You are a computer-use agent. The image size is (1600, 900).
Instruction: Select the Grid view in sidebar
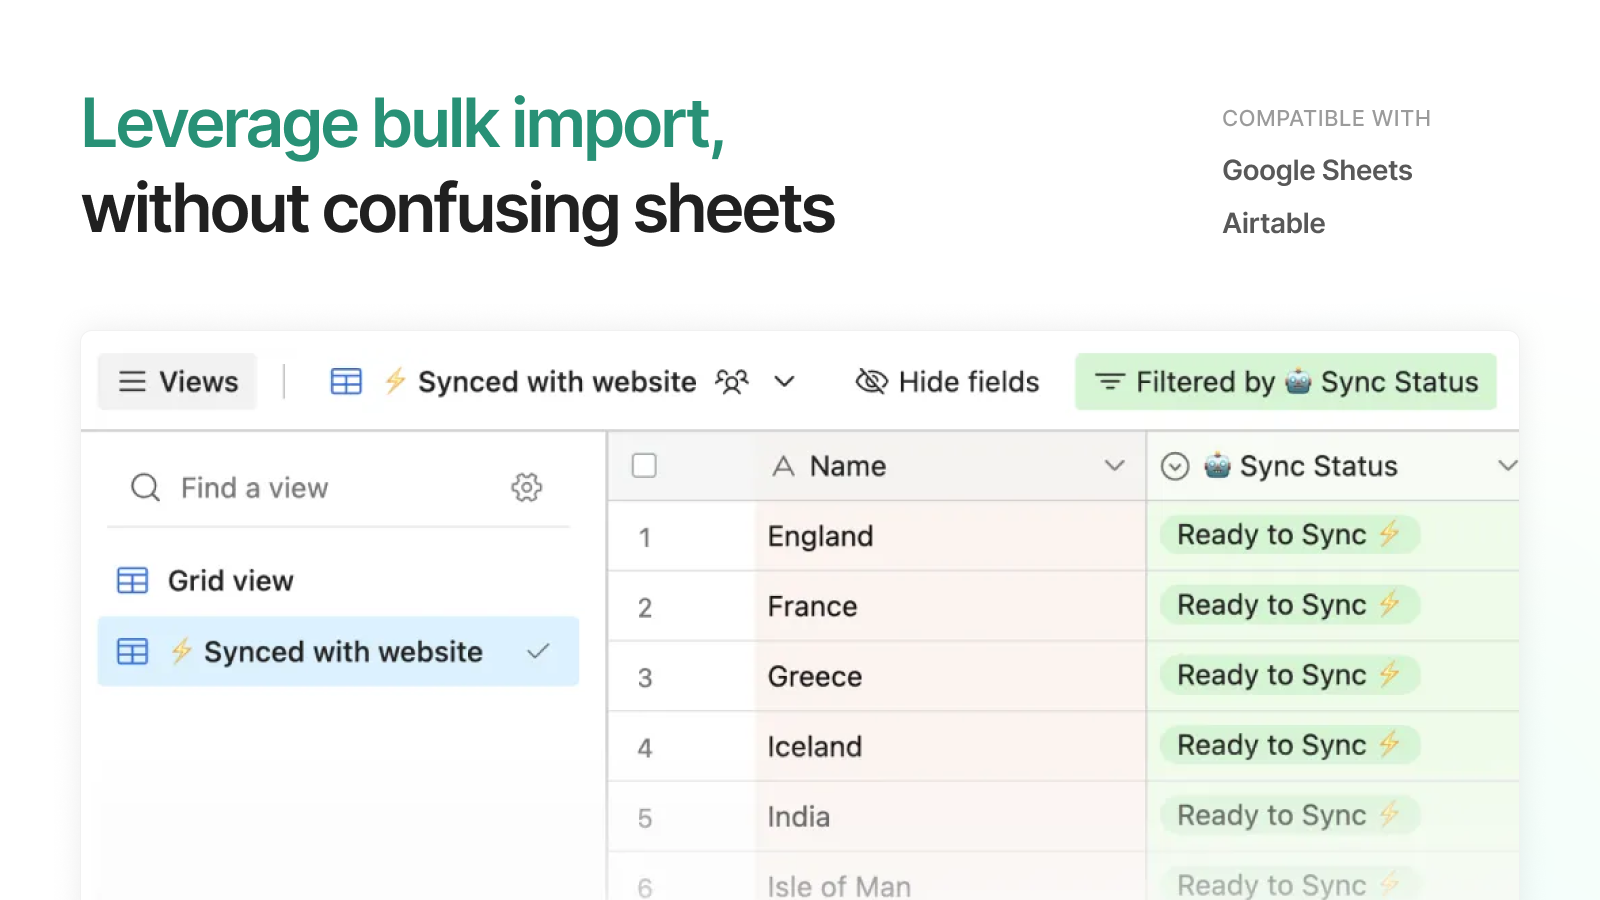click(338, 580)
